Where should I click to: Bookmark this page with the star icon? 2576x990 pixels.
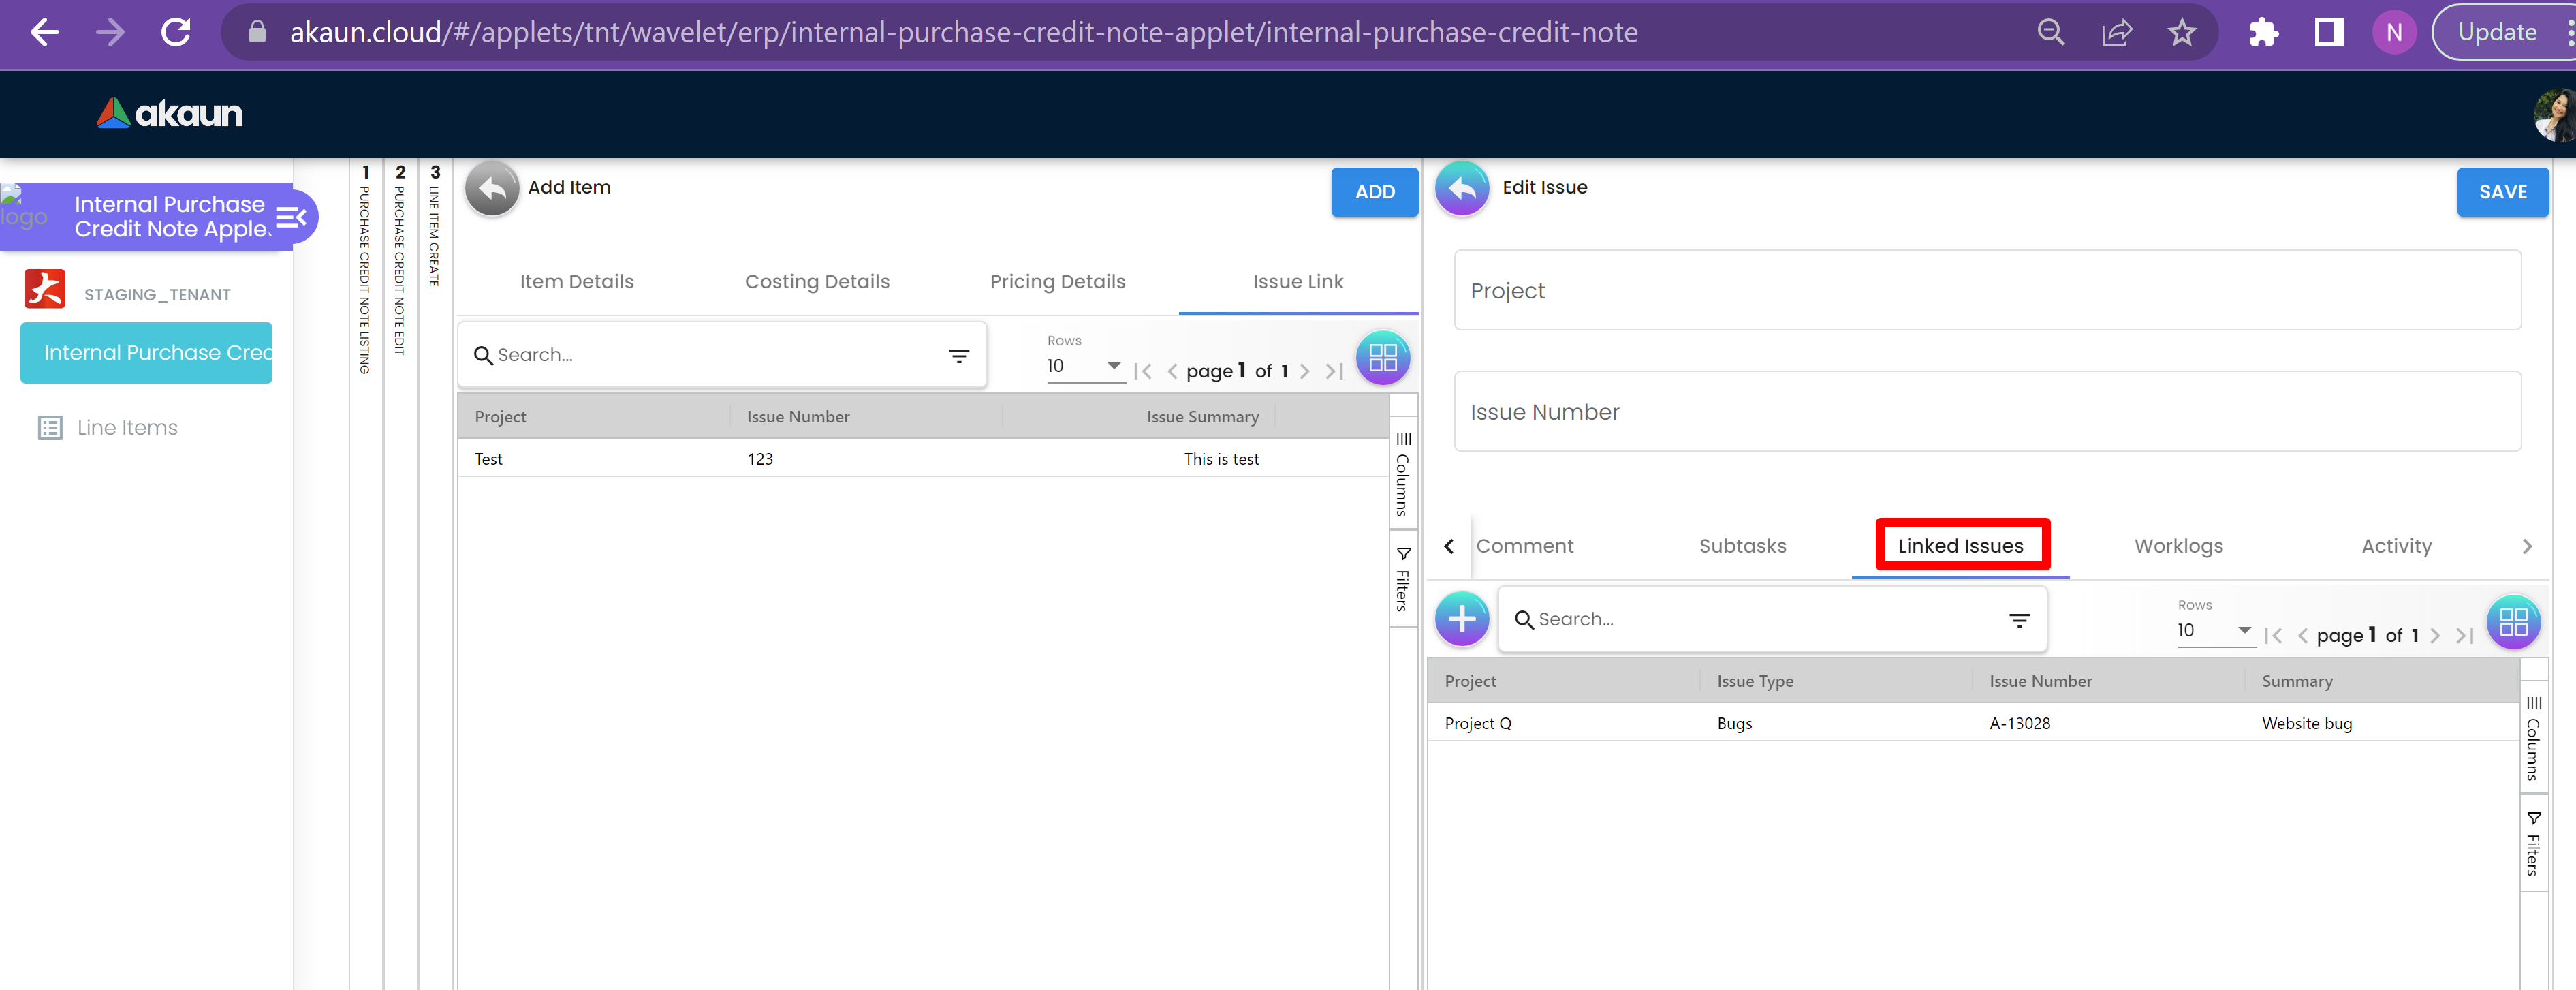pos(2181,33)
